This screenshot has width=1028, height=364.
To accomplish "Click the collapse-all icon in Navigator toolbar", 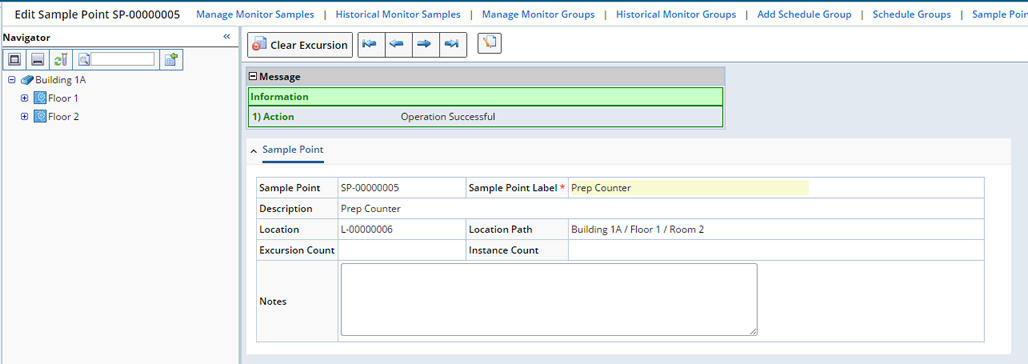I will [x=37, y=60].
